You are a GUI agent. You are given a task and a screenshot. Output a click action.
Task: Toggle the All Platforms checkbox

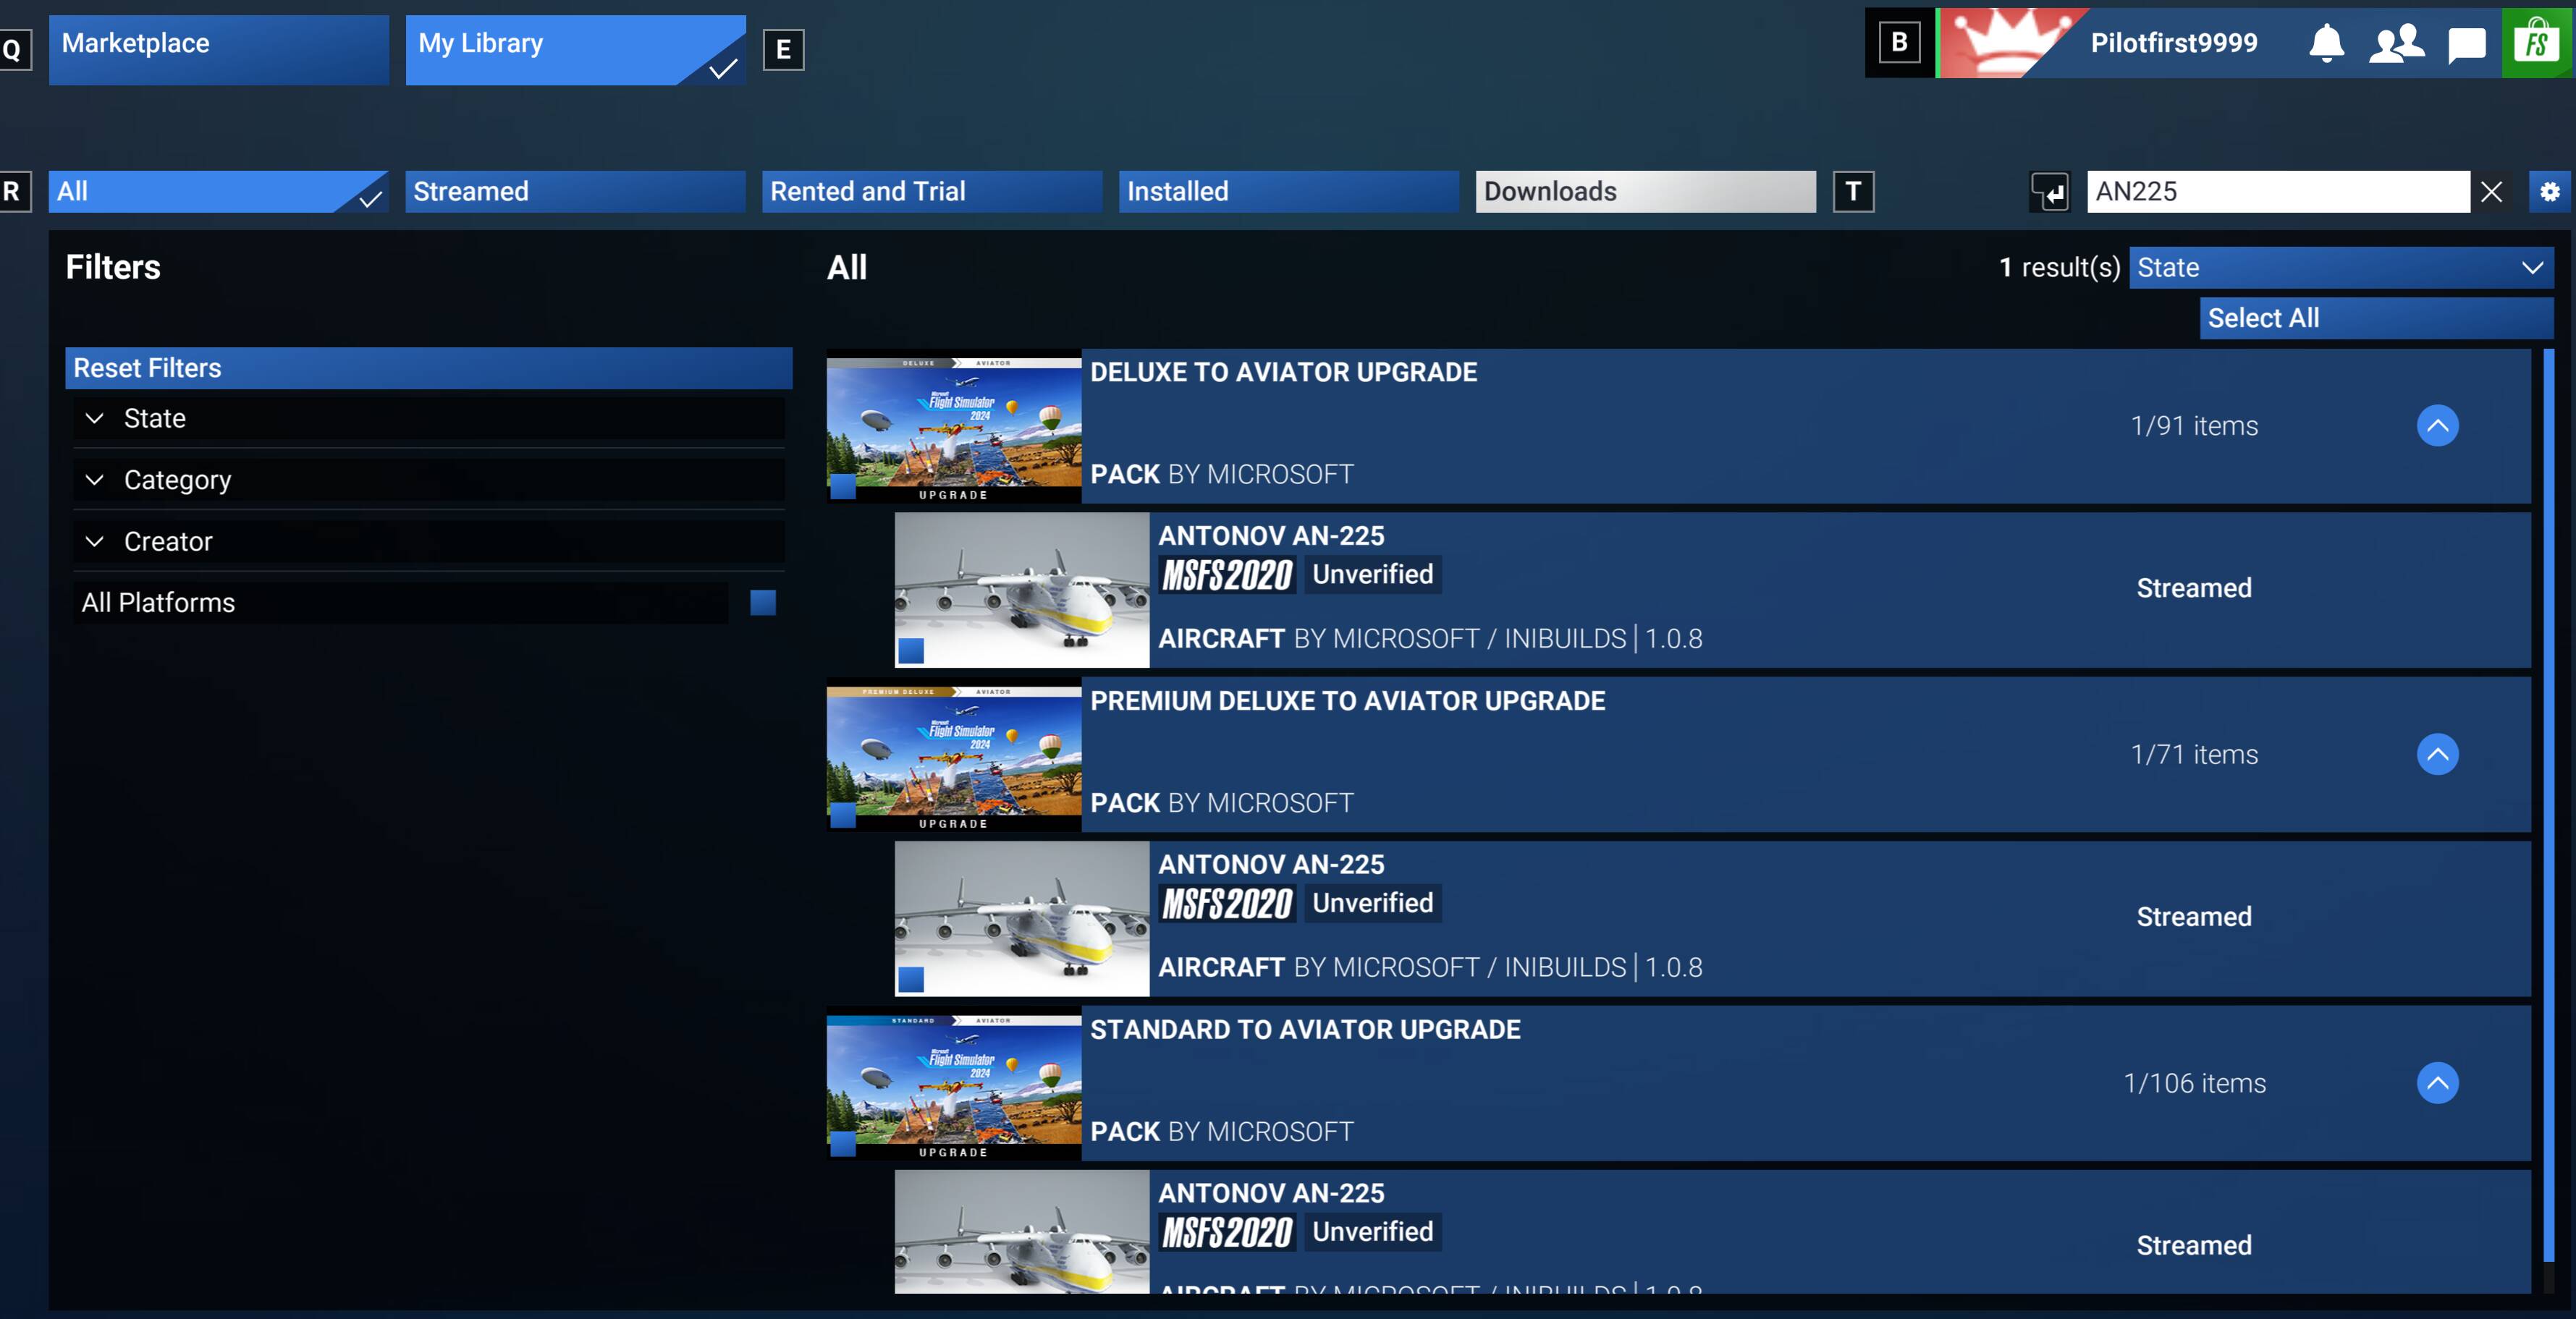point(763,602)
